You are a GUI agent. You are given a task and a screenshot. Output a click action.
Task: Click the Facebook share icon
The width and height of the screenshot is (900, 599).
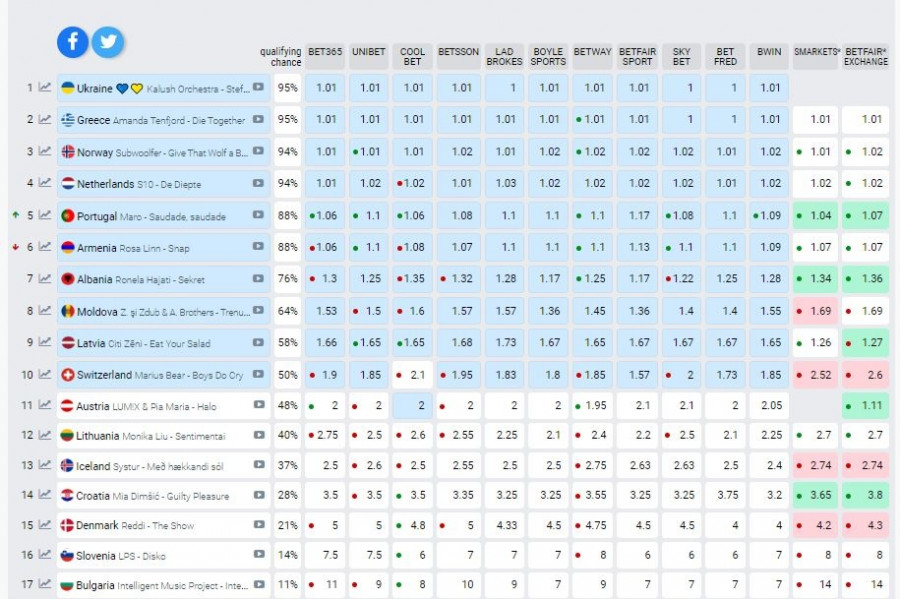click(x=73, y=42)
